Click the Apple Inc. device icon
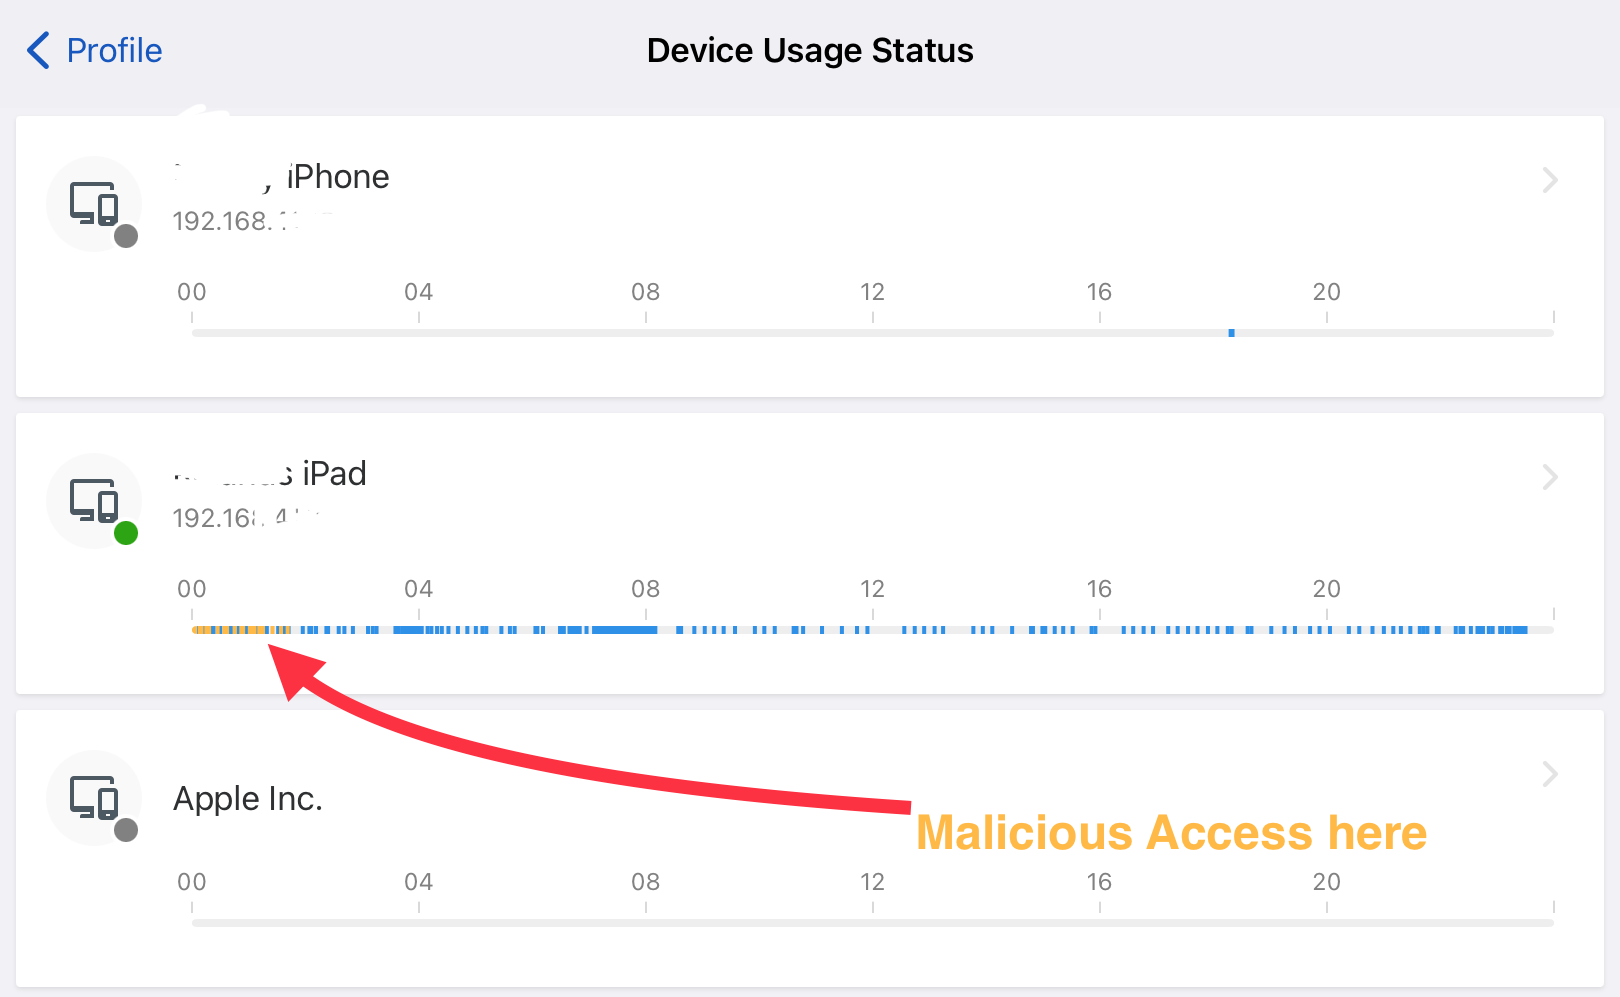The image size is (1620, 997). tap(94, 798)
